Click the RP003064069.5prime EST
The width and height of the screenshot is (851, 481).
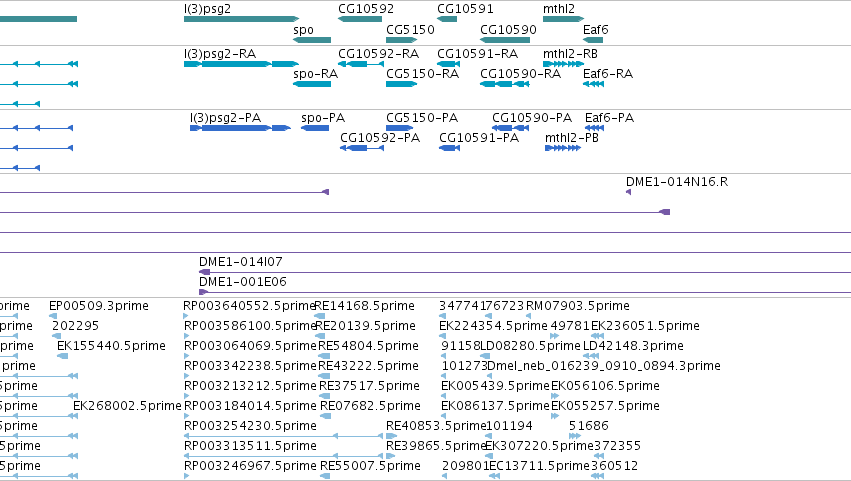[186, 356]
